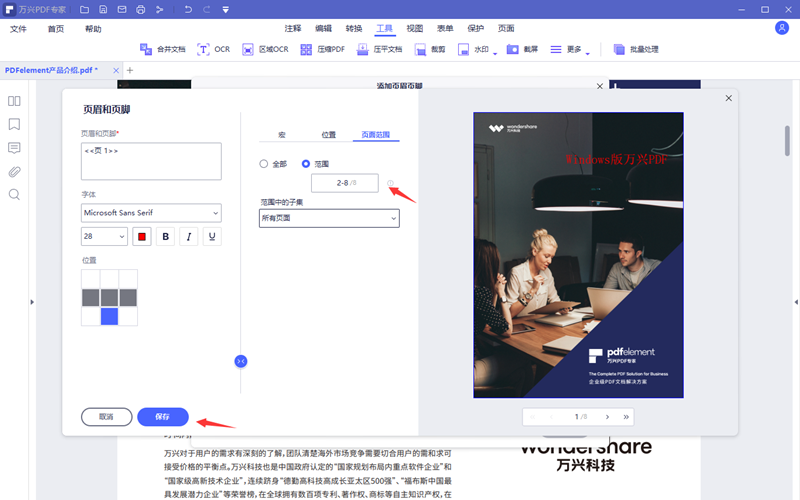
Task: Open the red font color swatch
Action: pos(141,237)
